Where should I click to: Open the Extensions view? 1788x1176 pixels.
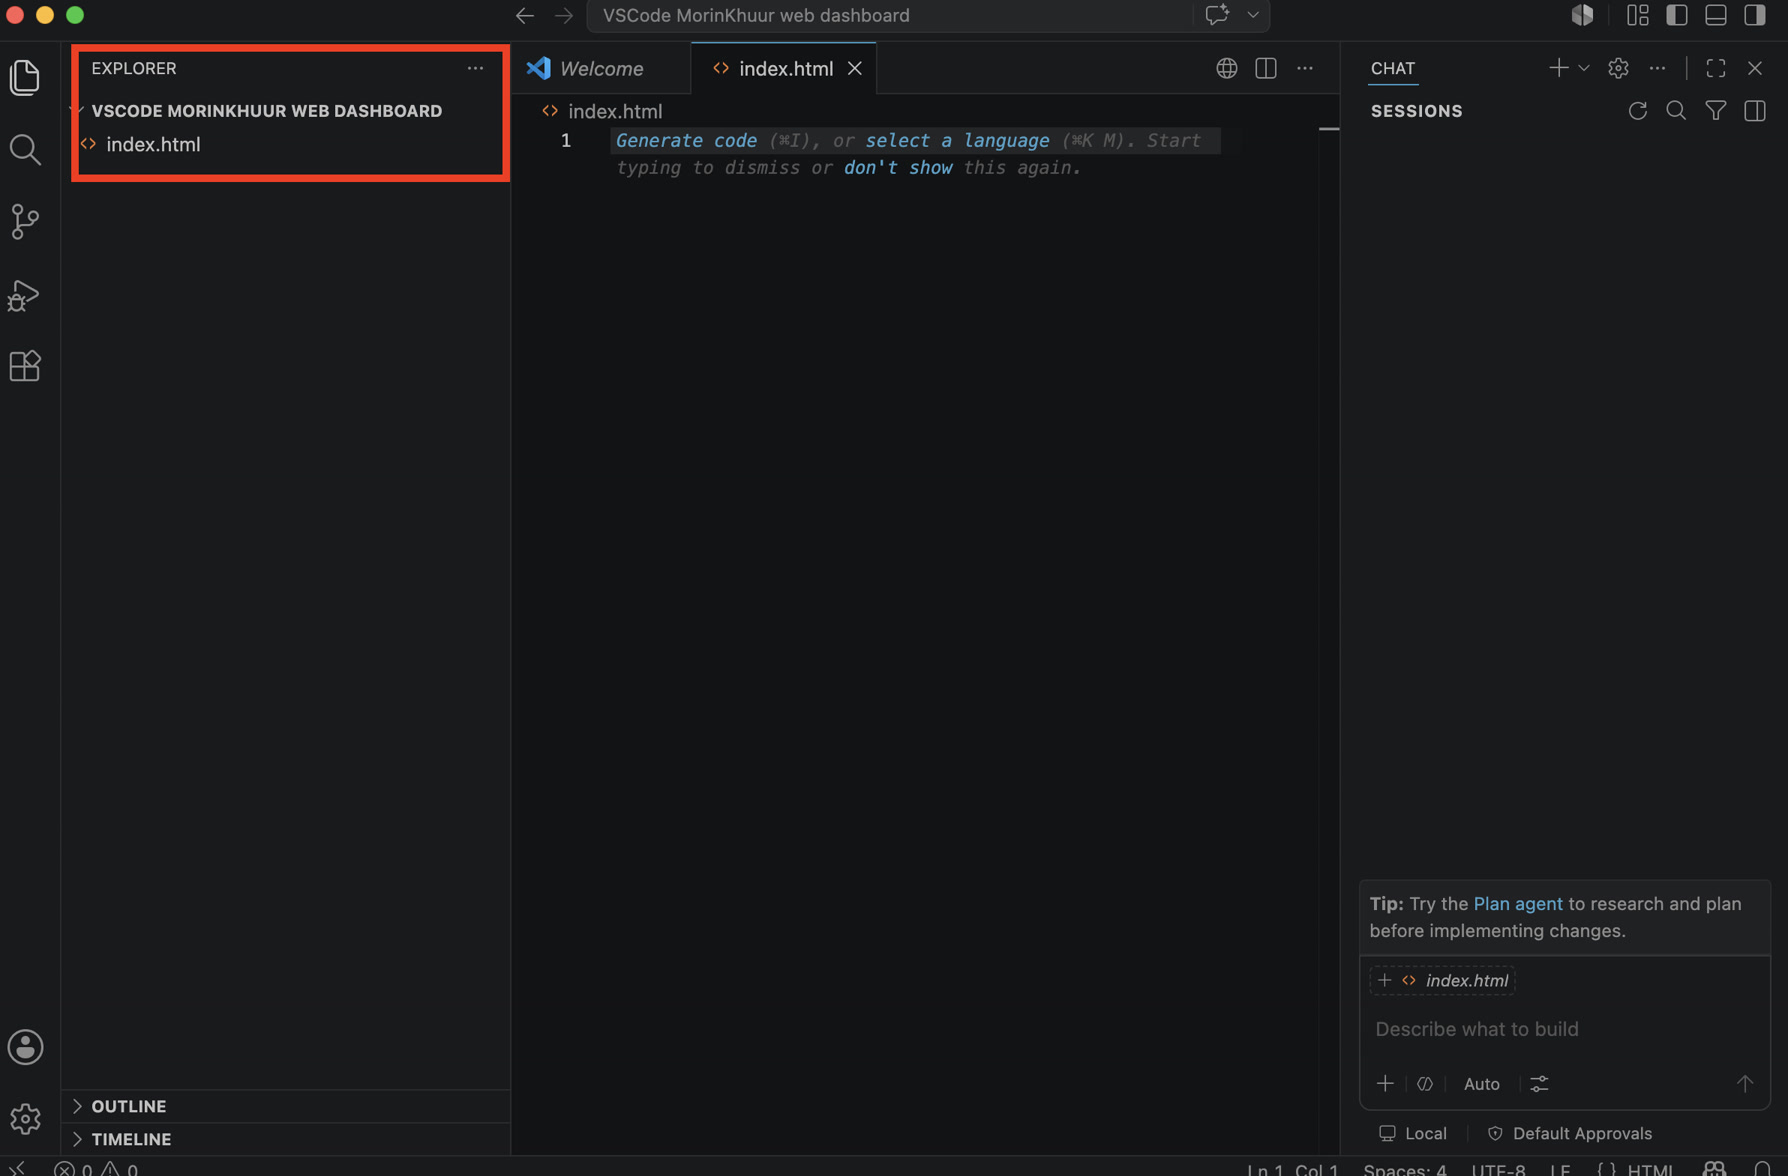point(25,366)
